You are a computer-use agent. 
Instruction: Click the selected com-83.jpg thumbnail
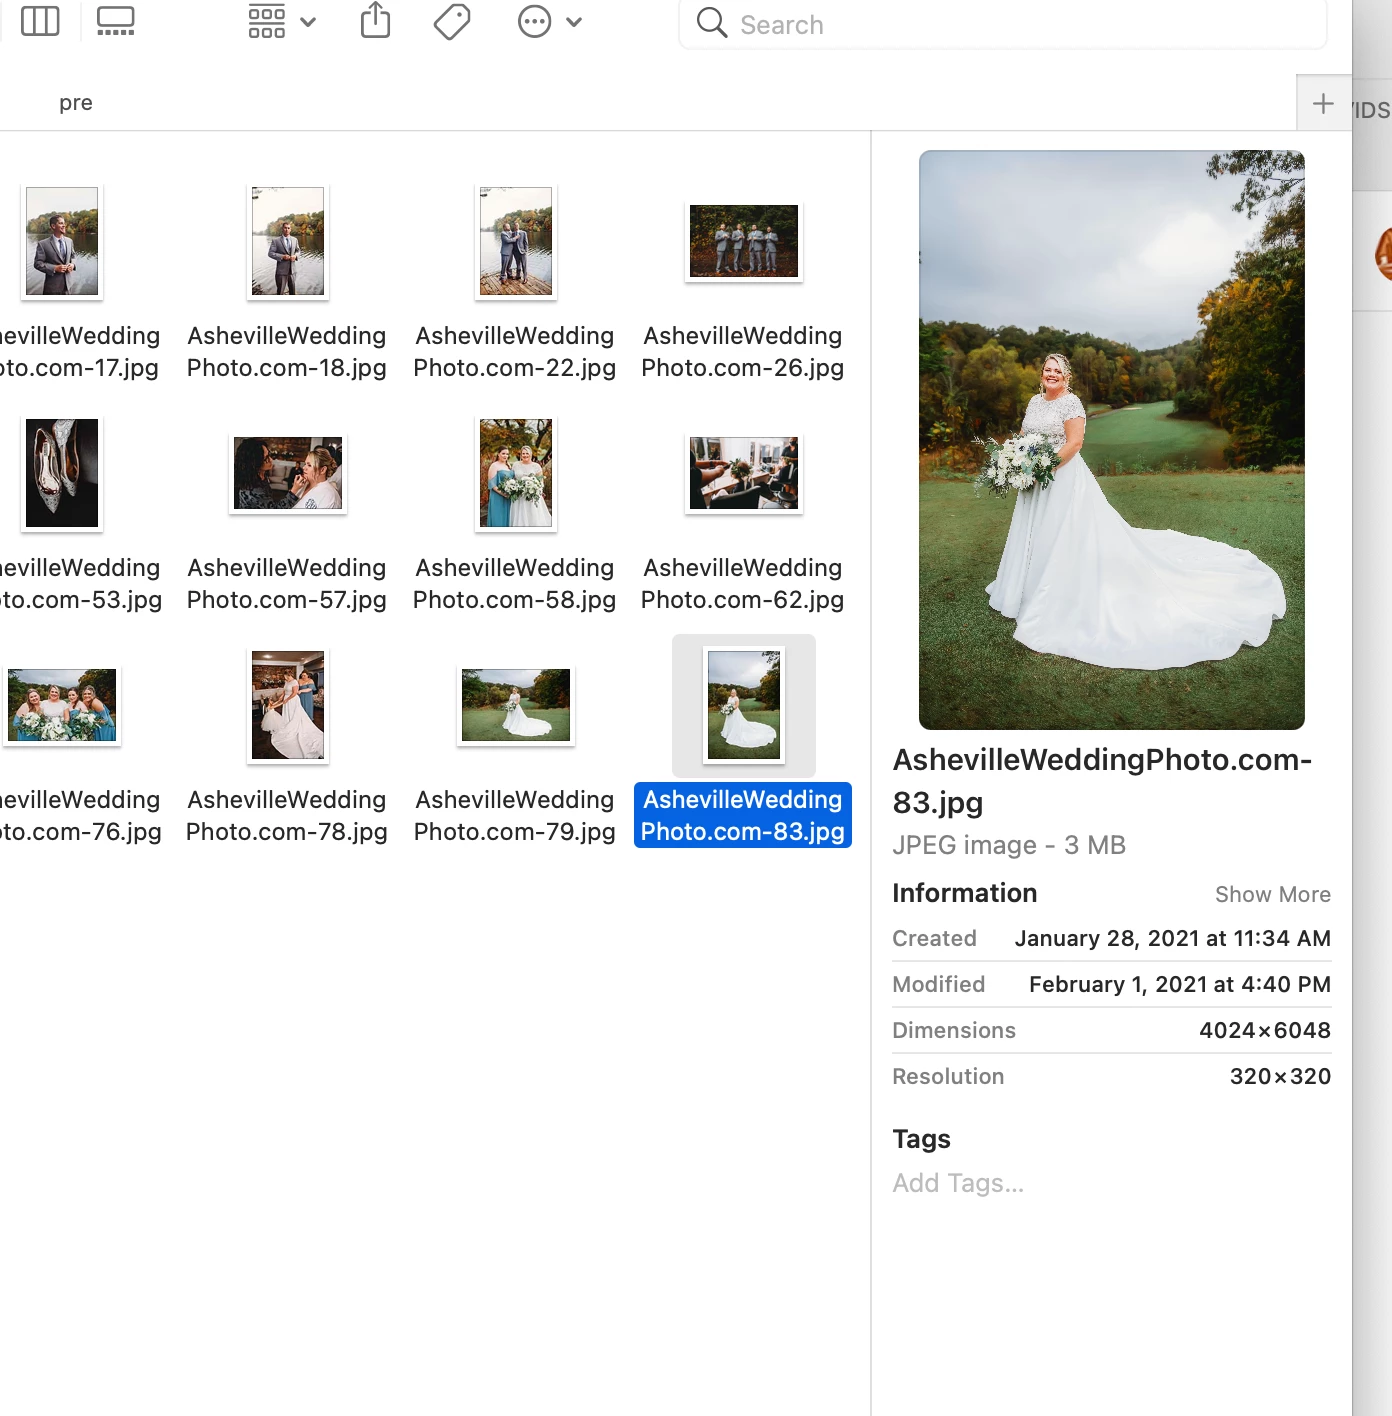coord(744,705)
